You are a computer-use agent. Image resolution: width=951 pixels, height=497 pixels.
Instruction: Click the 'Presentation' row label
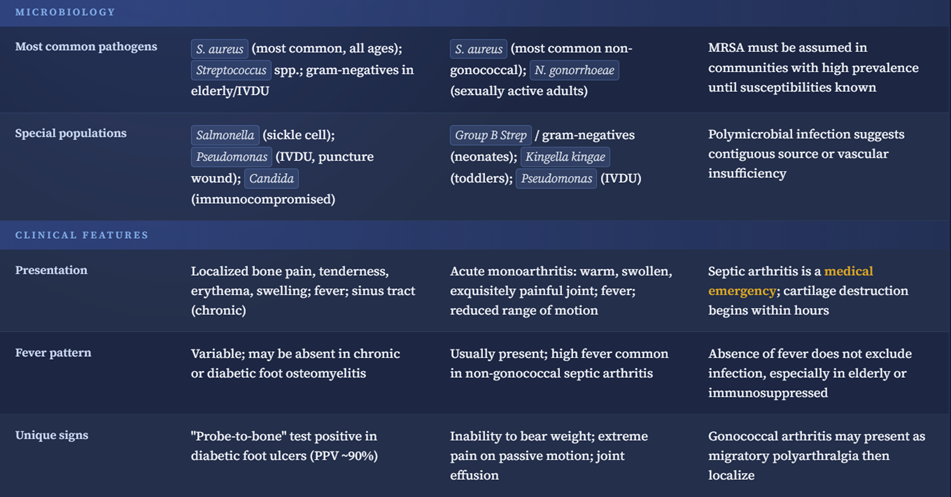51,270
